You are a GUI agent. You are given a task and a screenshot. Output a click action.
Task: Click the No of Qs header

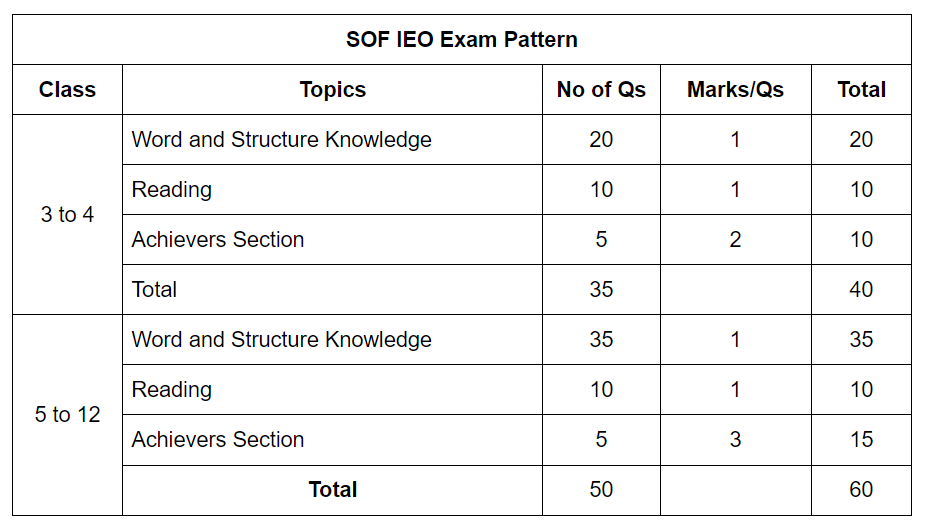pyautogui.click(x=601, y=90)
